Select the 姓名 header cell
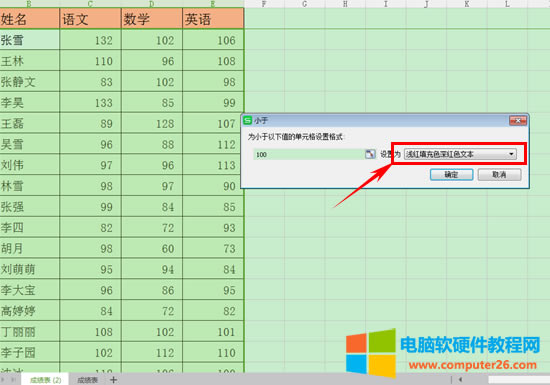The width and height of the screenshot is (550, 385). click(29, 19)
